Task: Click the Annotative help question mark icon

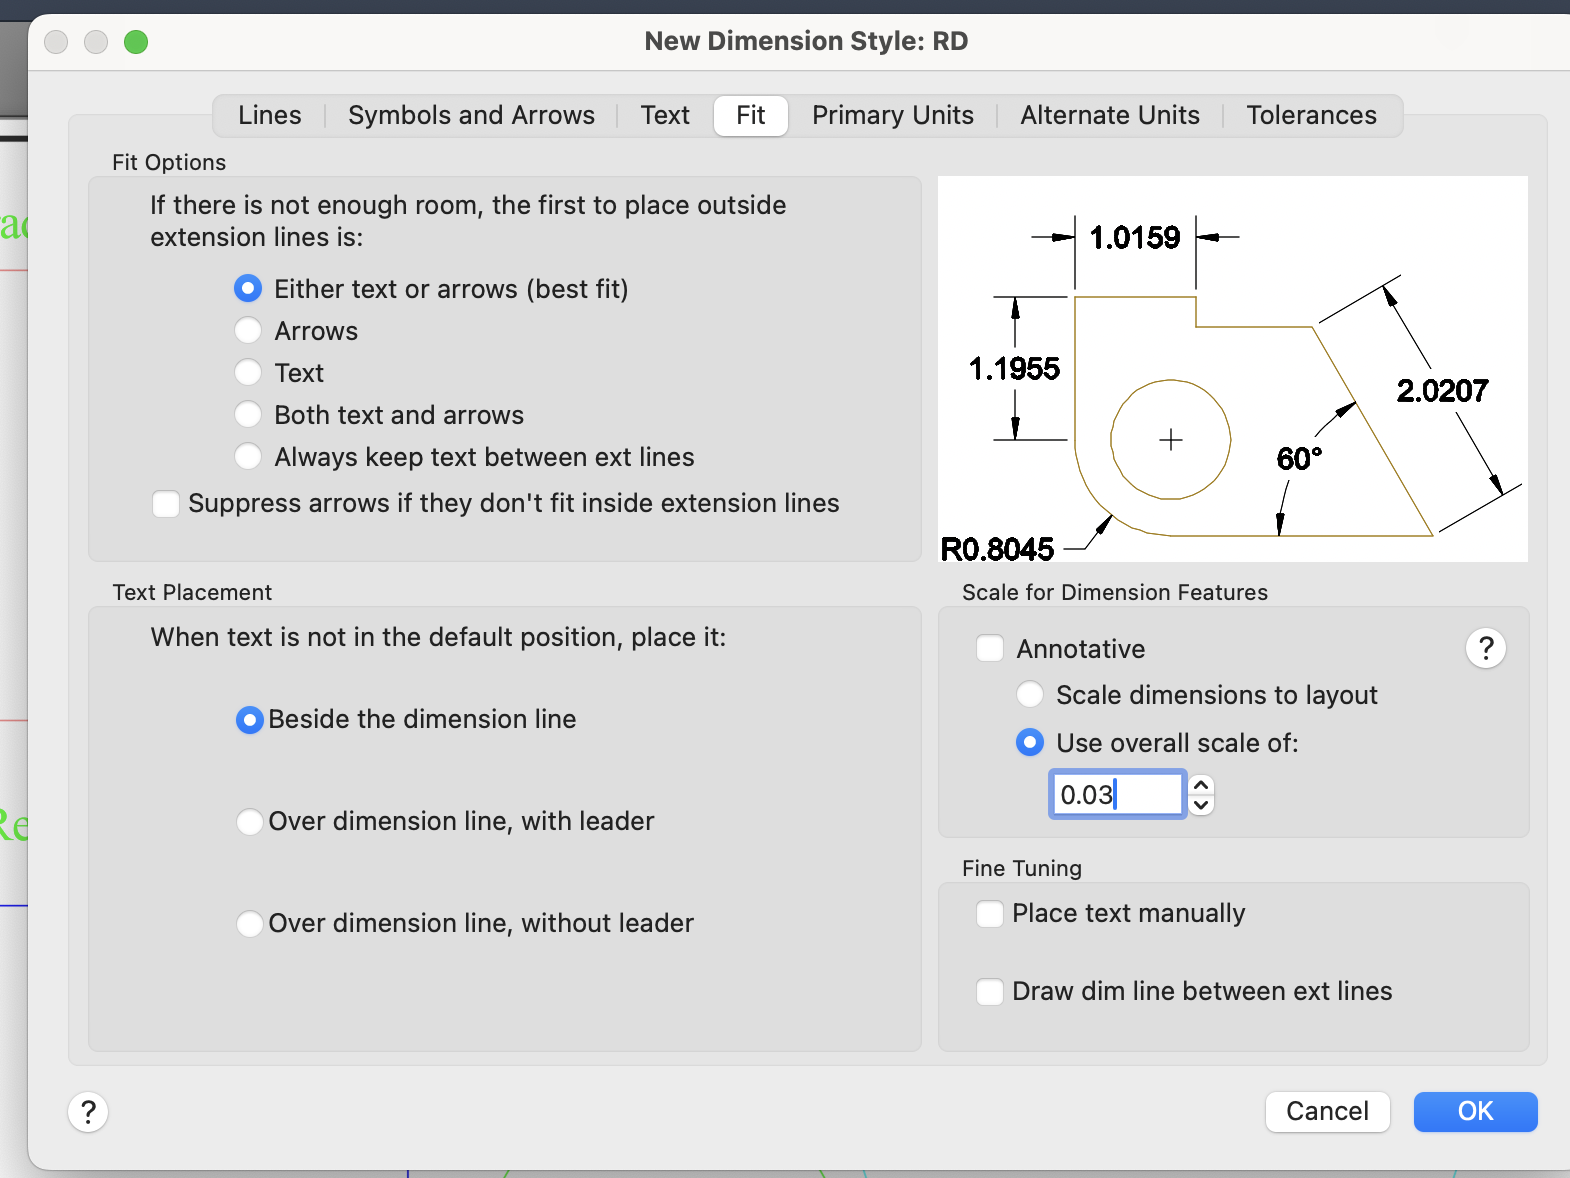Action: (x=1486, y=649)
